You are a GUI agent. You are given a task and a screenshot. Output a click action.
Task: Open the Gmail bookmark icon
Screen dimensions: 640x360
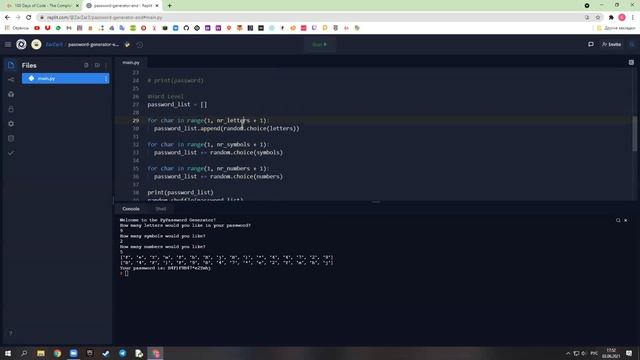click(69, 28)
